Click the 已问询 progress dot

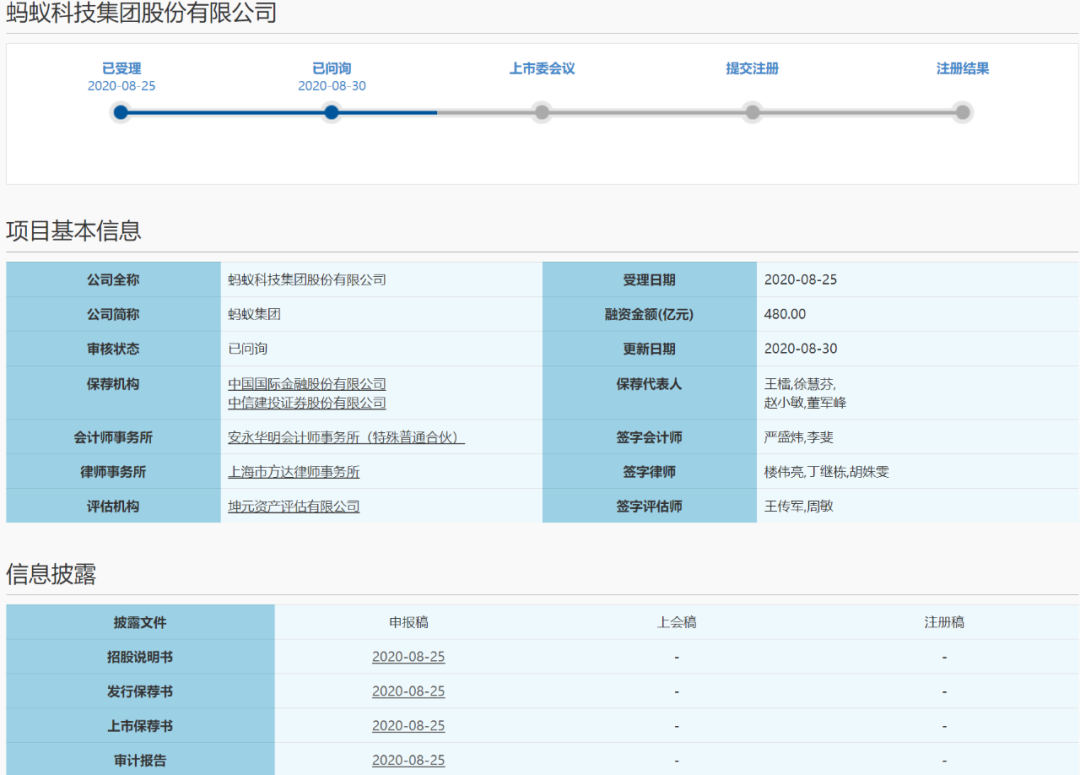click(x=332, y=112)
